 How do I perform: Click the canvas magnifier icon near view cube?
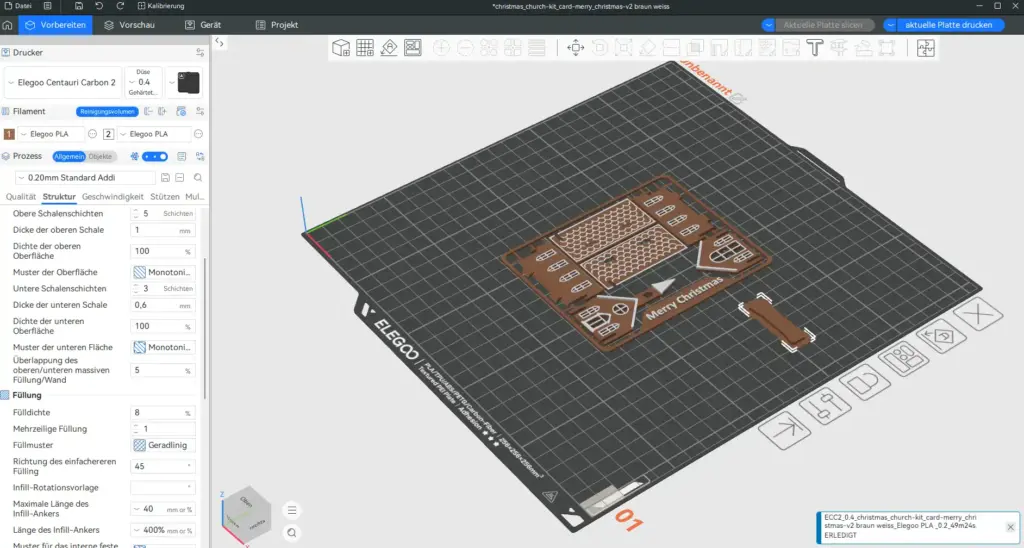(x=292, y=533)
